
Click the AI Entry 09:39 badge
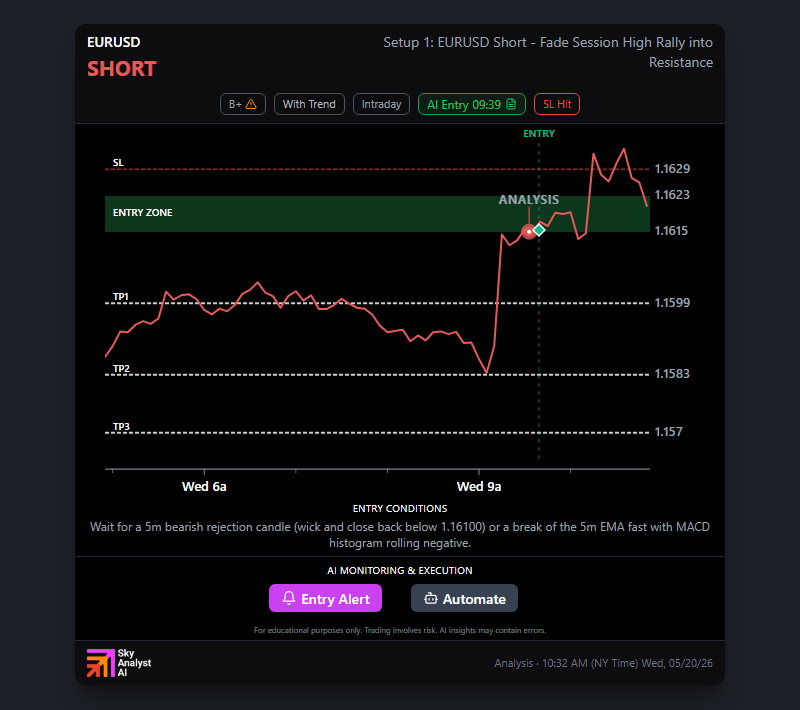pyautogui.click(x=471, y=104)
